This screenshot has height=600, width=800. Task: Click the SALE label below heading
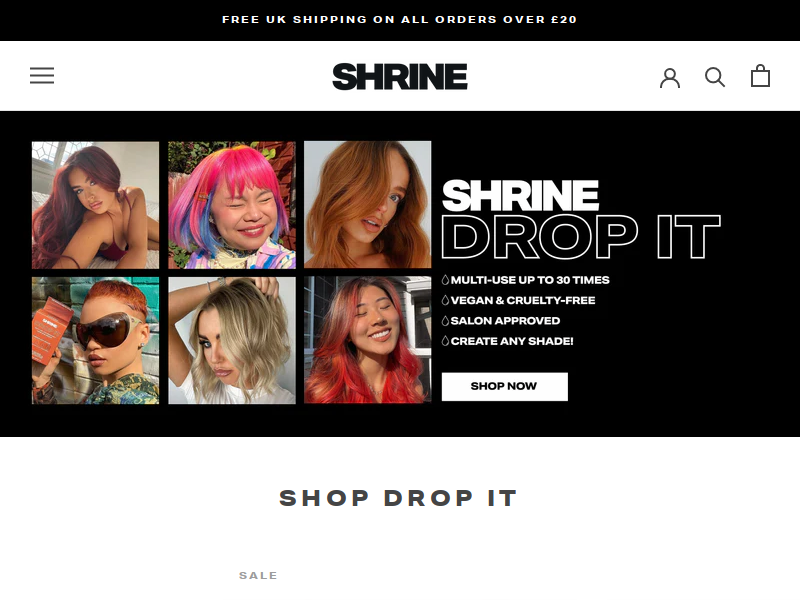click(x=258, y=576)
